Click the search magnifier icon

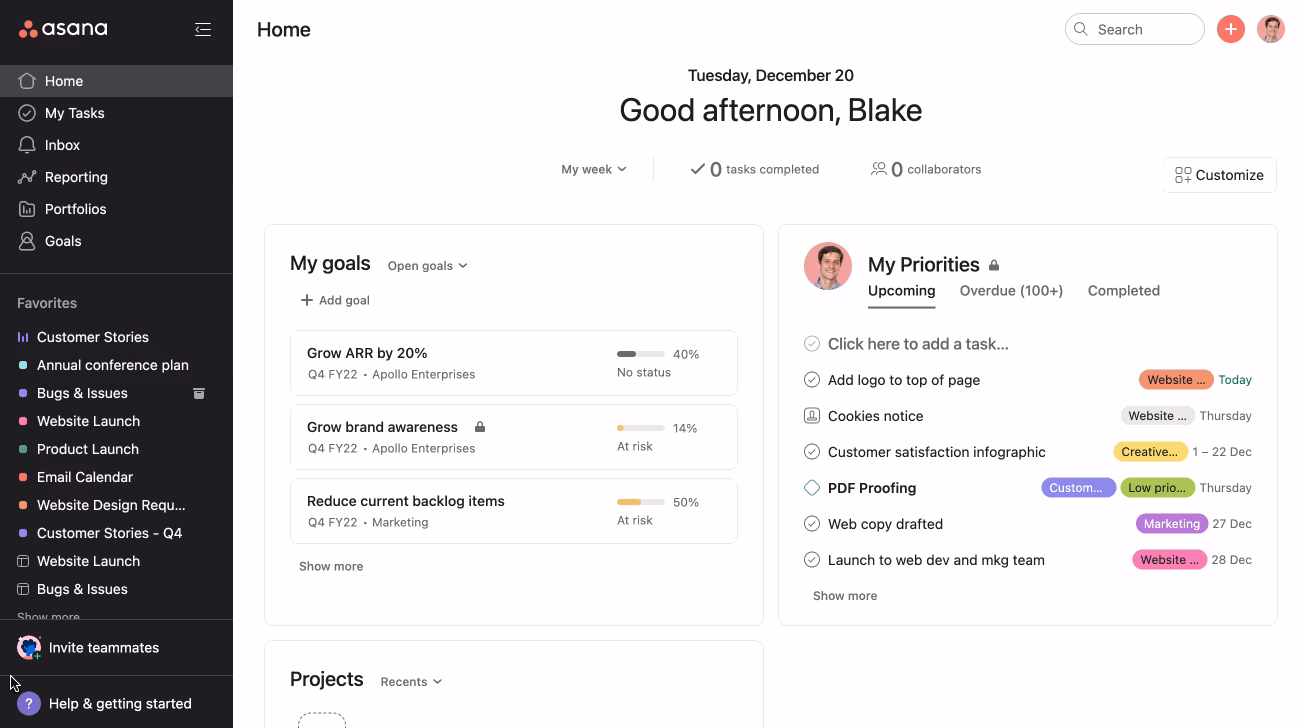(1080, 29)
